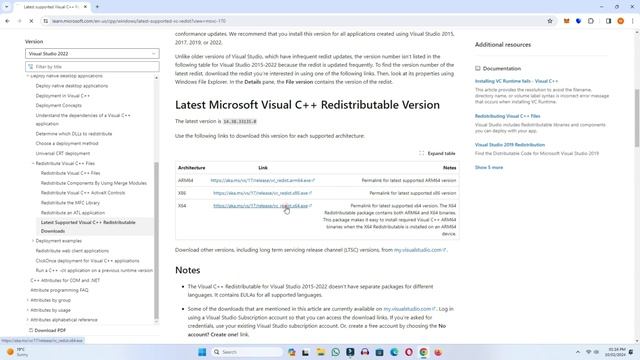640x360 pixels.
Task: Select the Latest supported Visual C++ tab
Action: tap(51, 7)
